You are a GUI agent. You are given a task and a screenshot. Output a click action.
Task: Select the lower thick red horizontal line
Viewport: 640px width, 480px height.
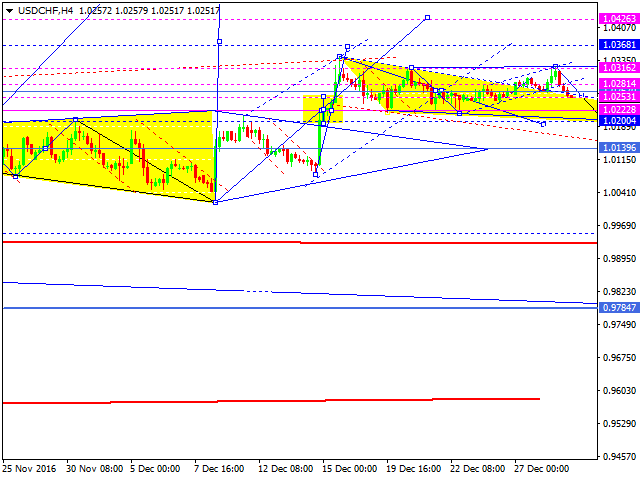pyautogui.click(x=271, y=401)
